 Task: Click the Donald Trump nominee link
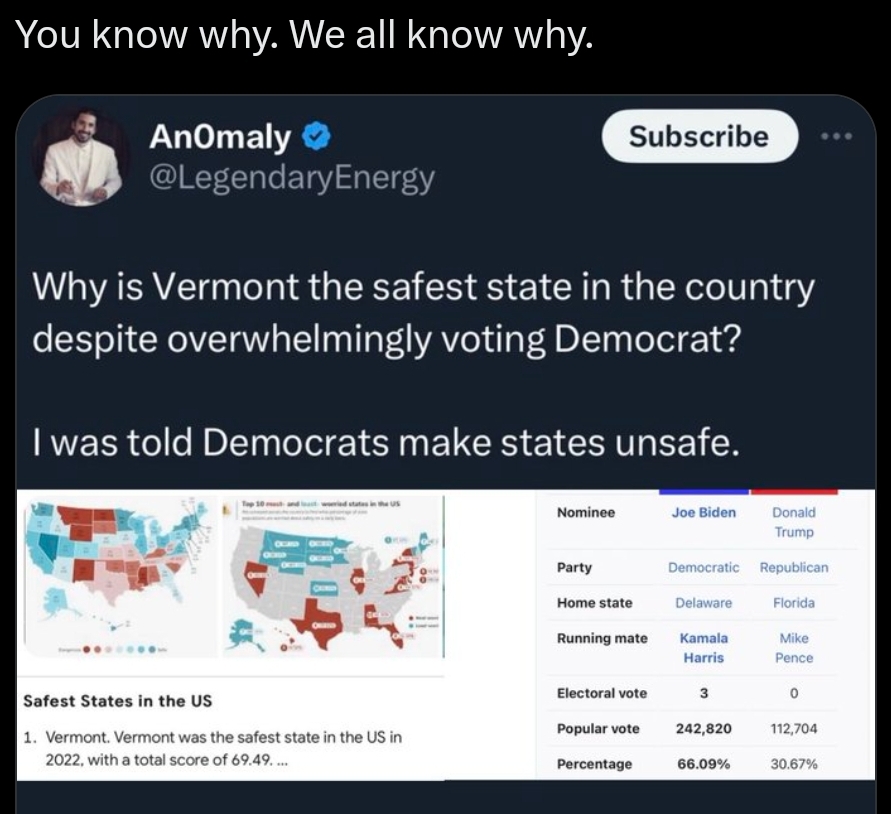click(794, 522)
